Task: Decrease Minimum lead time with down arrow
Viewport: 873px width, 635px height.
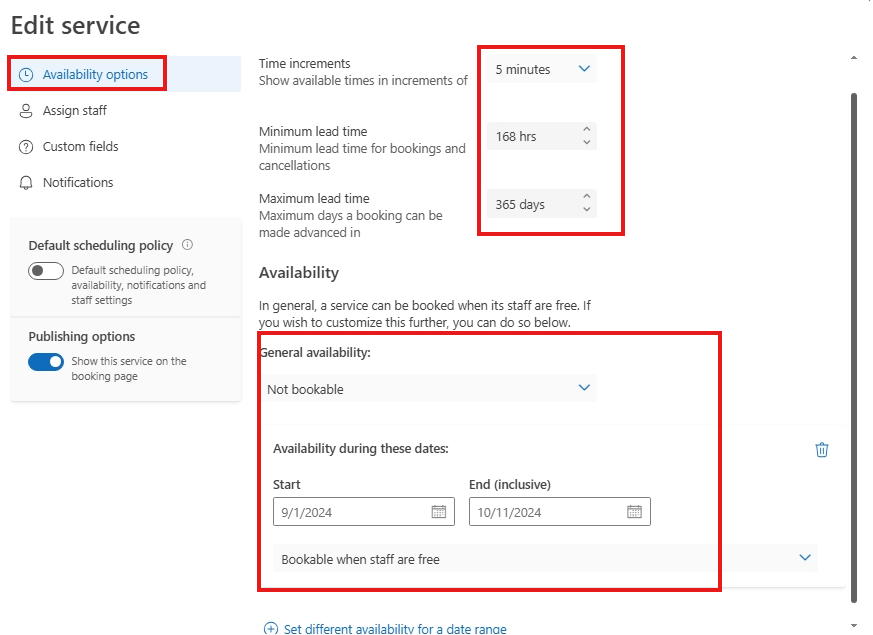Action: (586, 142)
